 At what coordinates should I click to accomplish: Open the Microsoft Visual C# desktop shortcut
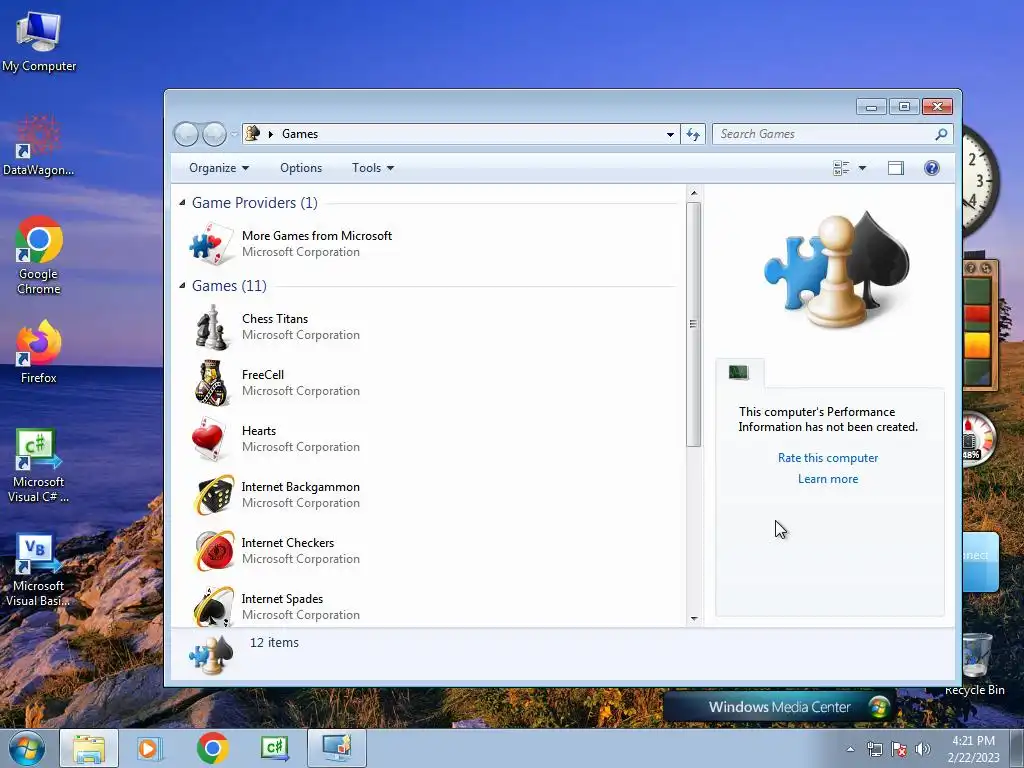(x=39, y=465)
